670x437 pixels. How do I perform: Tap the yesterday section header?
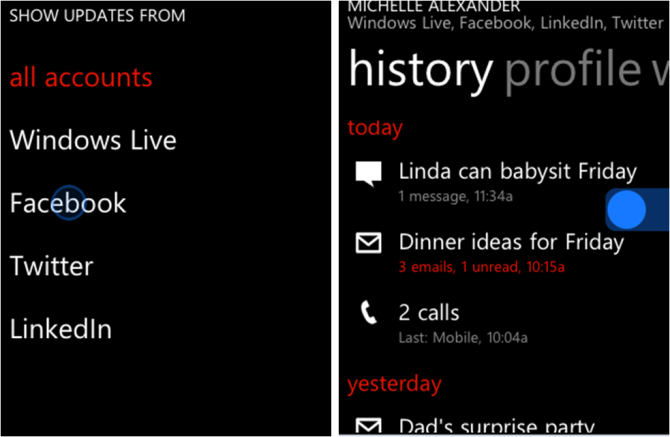pos(394,384)
